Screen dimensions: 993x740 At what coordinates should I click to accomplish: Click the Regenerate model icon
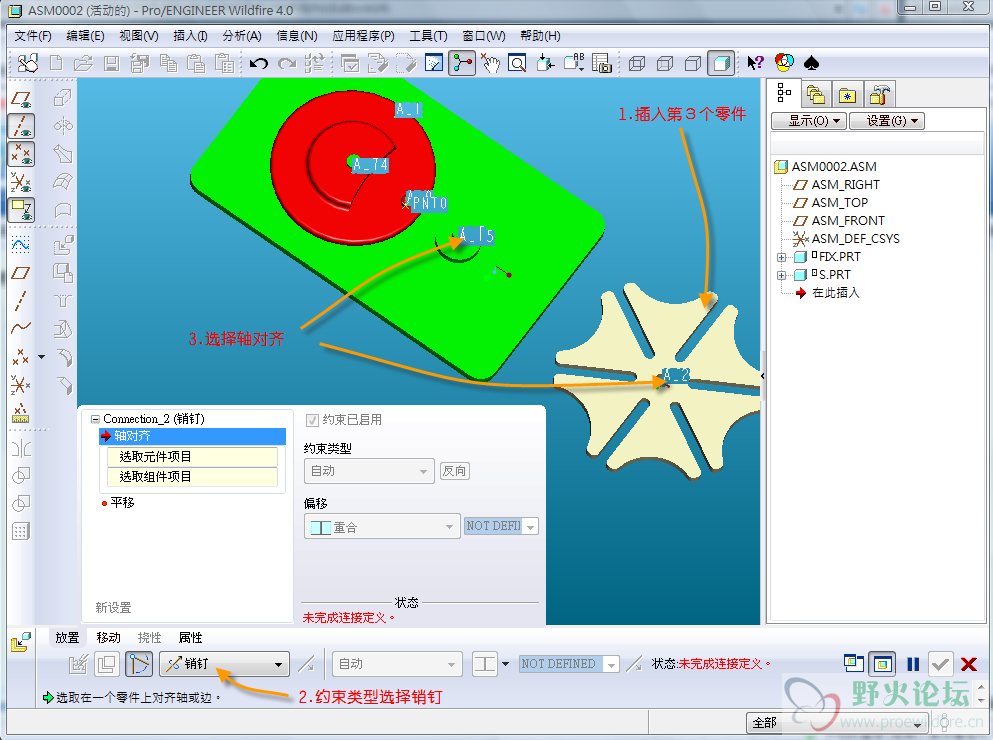pos(315,63)
